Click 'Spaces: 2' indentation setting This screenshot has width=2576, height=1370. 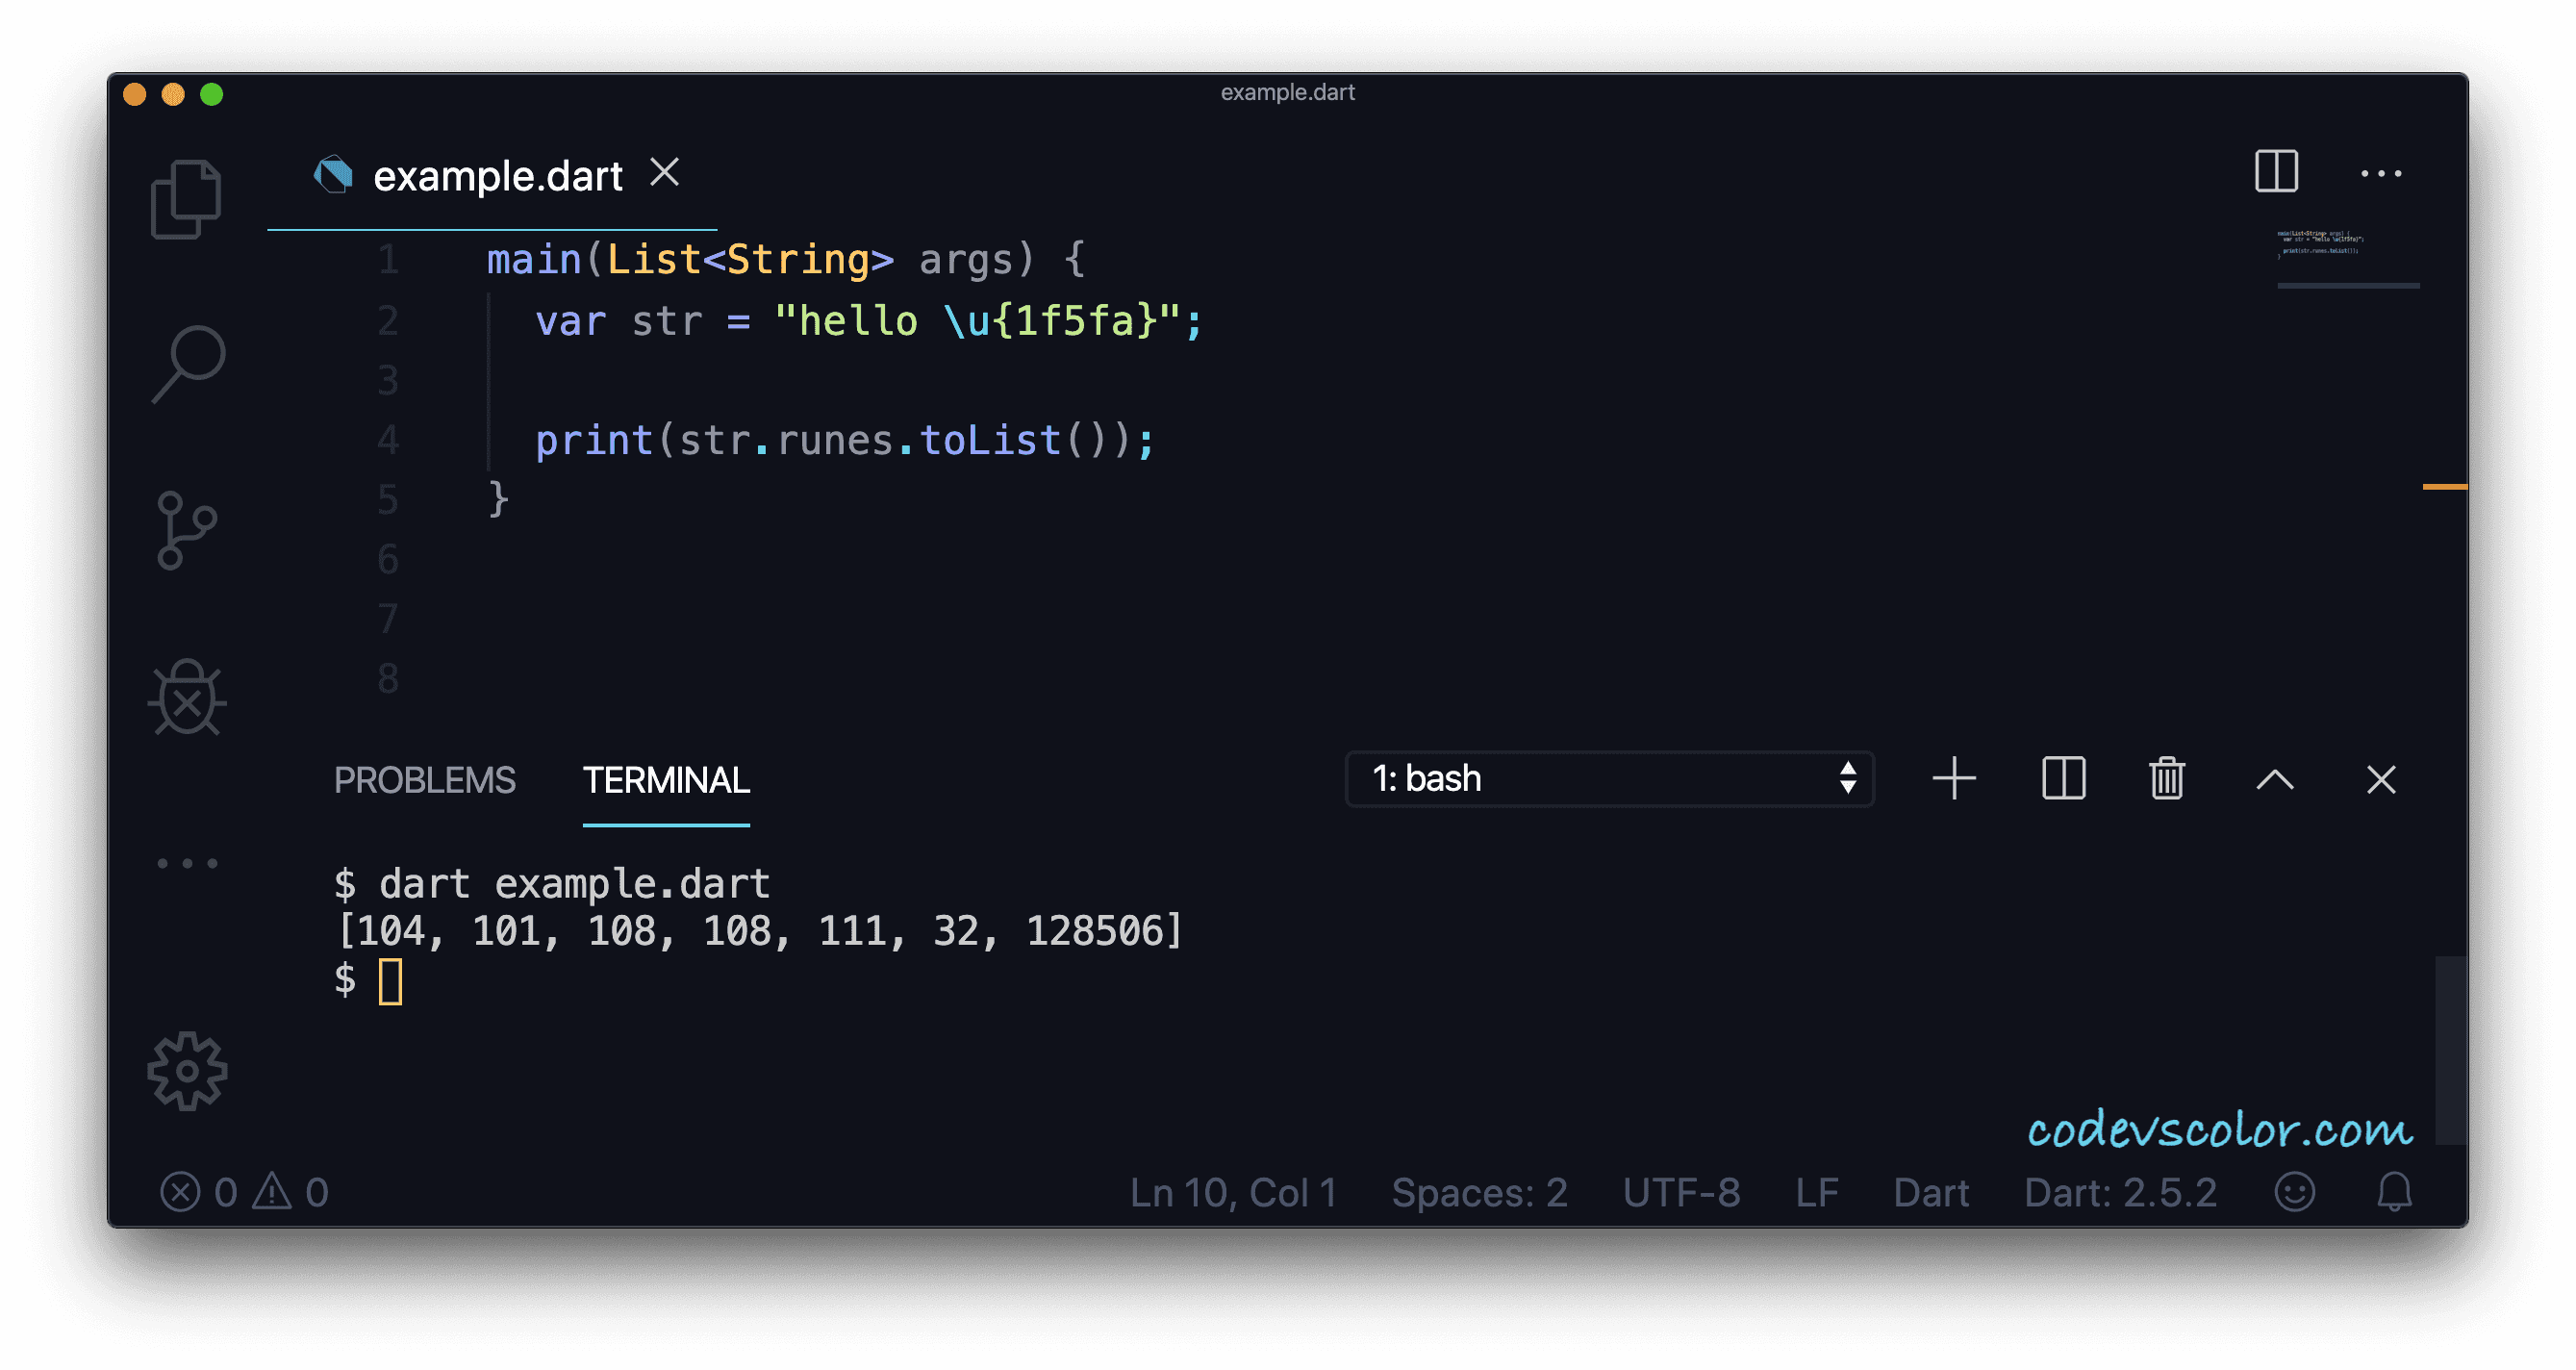tap(1479, 1192)
